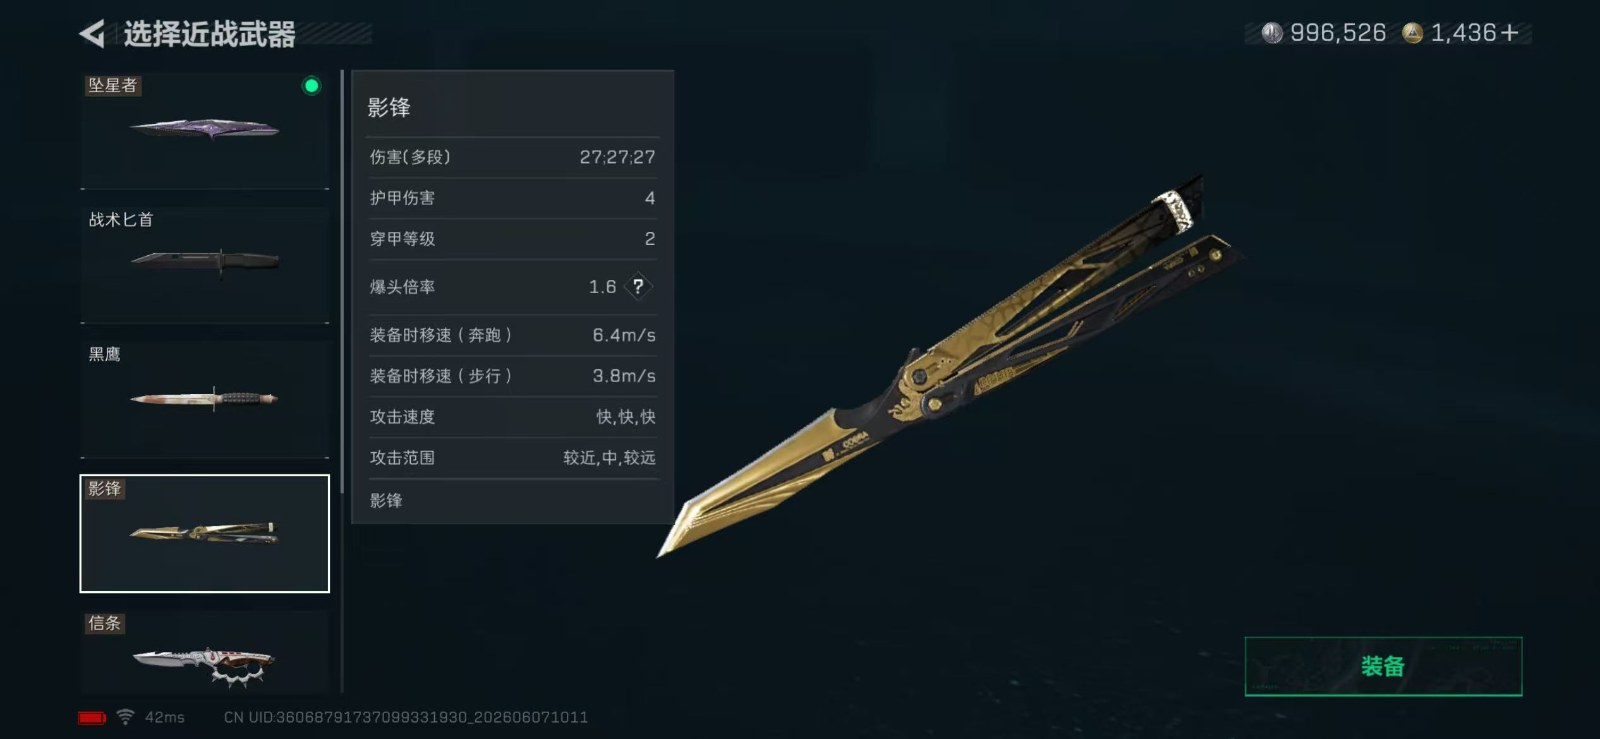Viewport: 1600px width, 739px height.
Task: Tap the silver currency coin icon
Action: [x=1272, y=33]
